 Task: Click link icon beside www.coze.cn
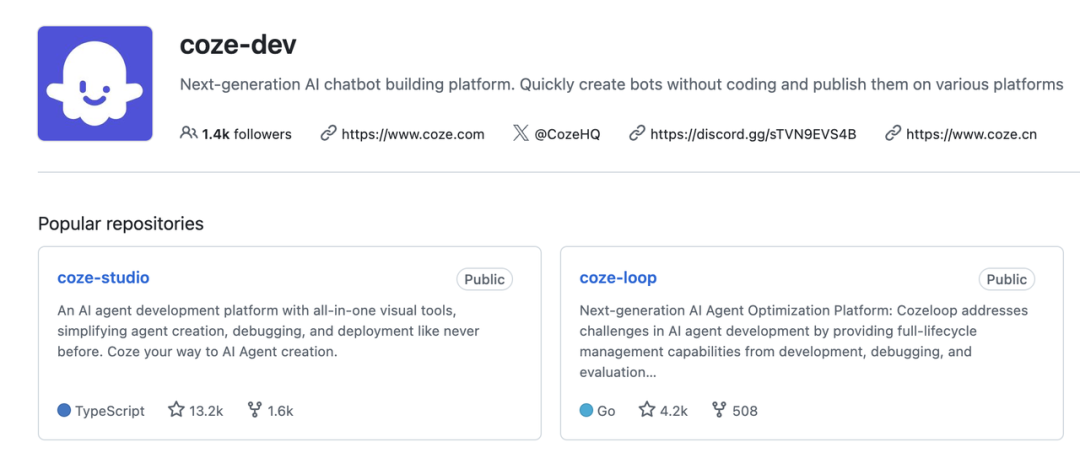click(x=893, y=133)
